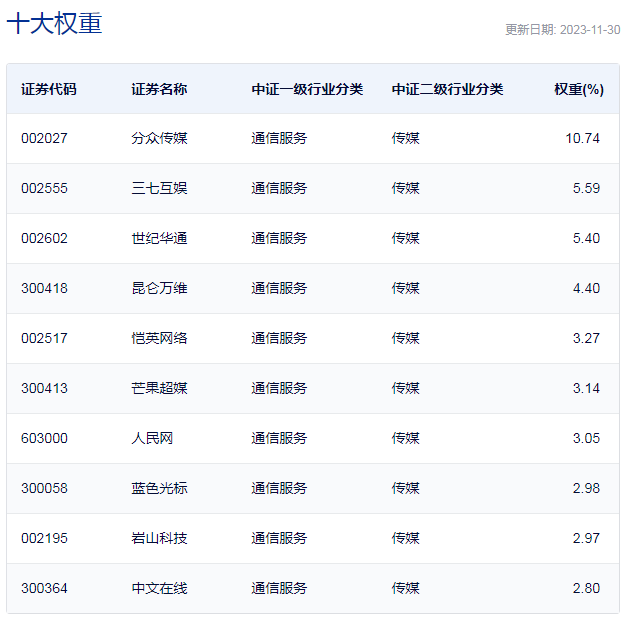628x622 pixels.
Task: Select stock code 002027
Action: pyautogui.click(x=44, y=138)
